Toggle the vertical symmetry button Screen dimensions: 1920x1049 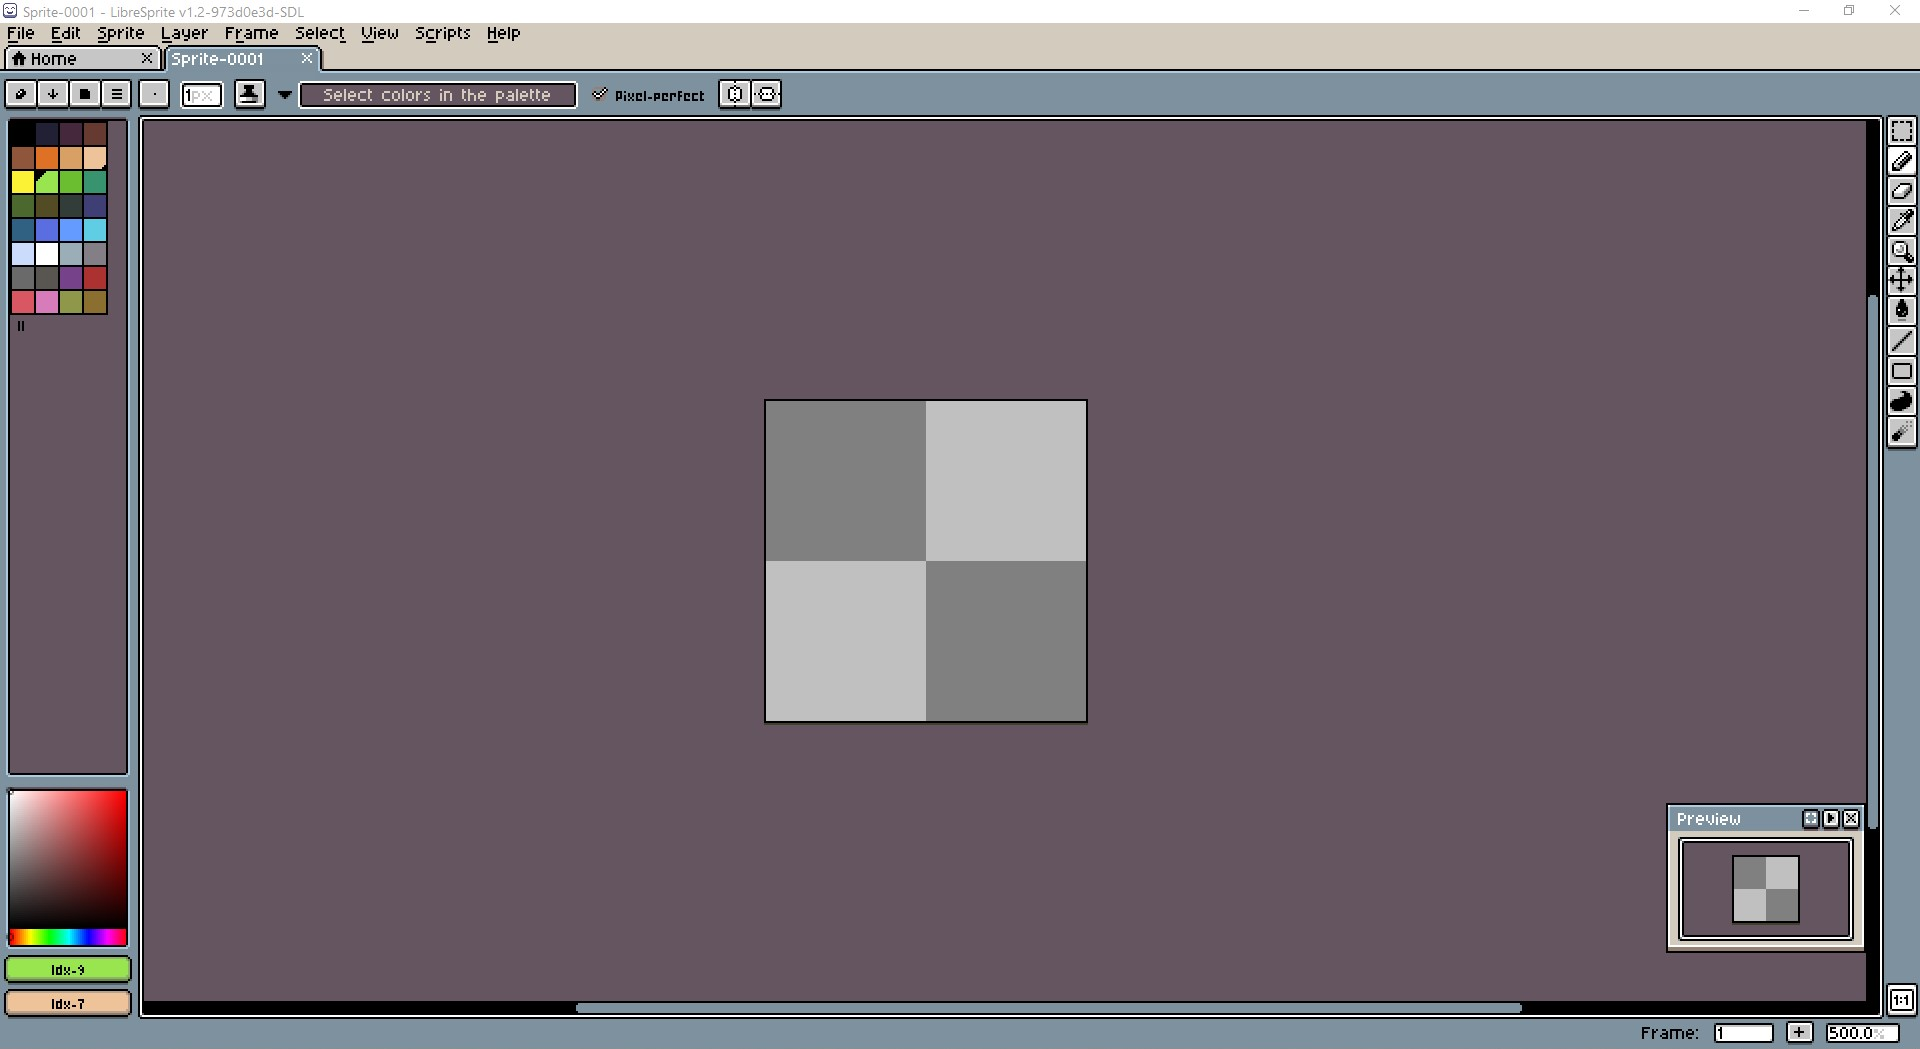tap(766, 94)
